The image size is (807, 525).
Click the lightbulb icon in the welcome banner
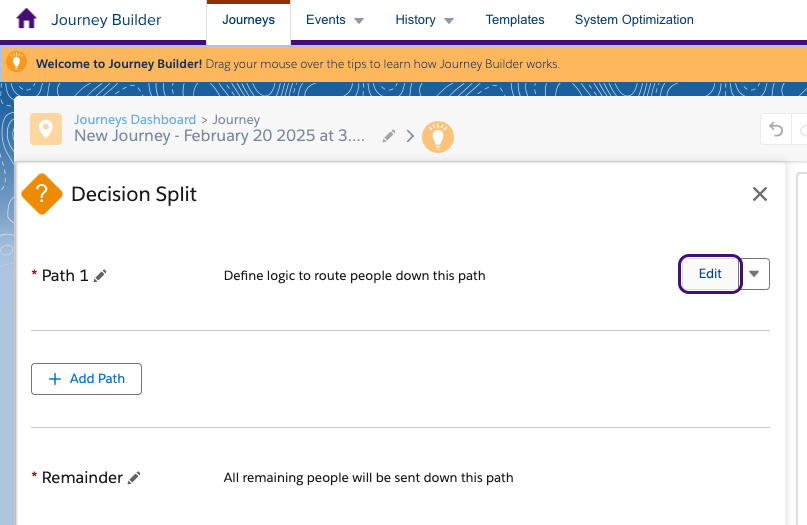pyautogui.click(x=16, y=63)
